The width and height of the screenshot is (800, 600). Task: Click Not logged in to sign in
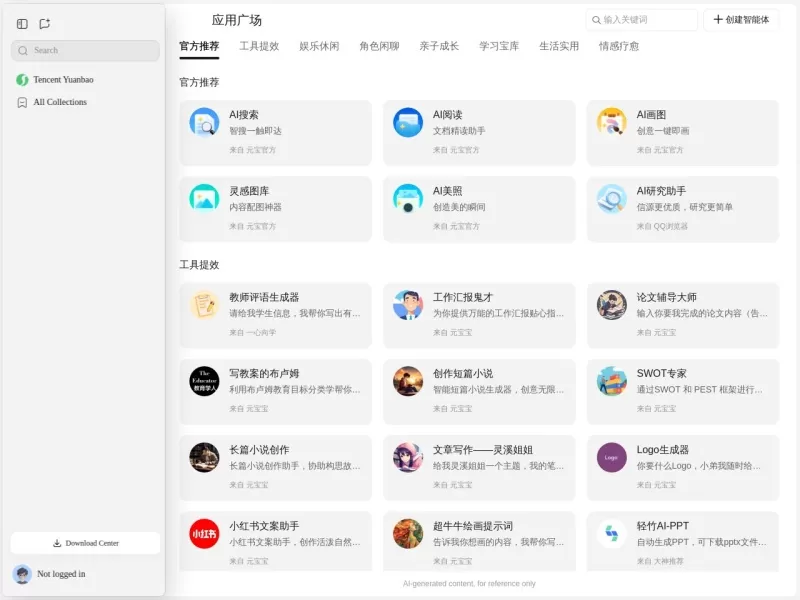pyautogui.click(x=60, y=574)
